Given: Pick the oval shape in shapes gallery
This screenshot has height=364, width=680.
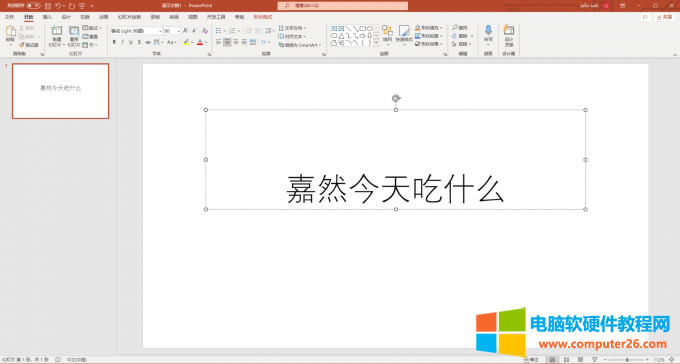Looking at the screenshot, I should (369, 28).
